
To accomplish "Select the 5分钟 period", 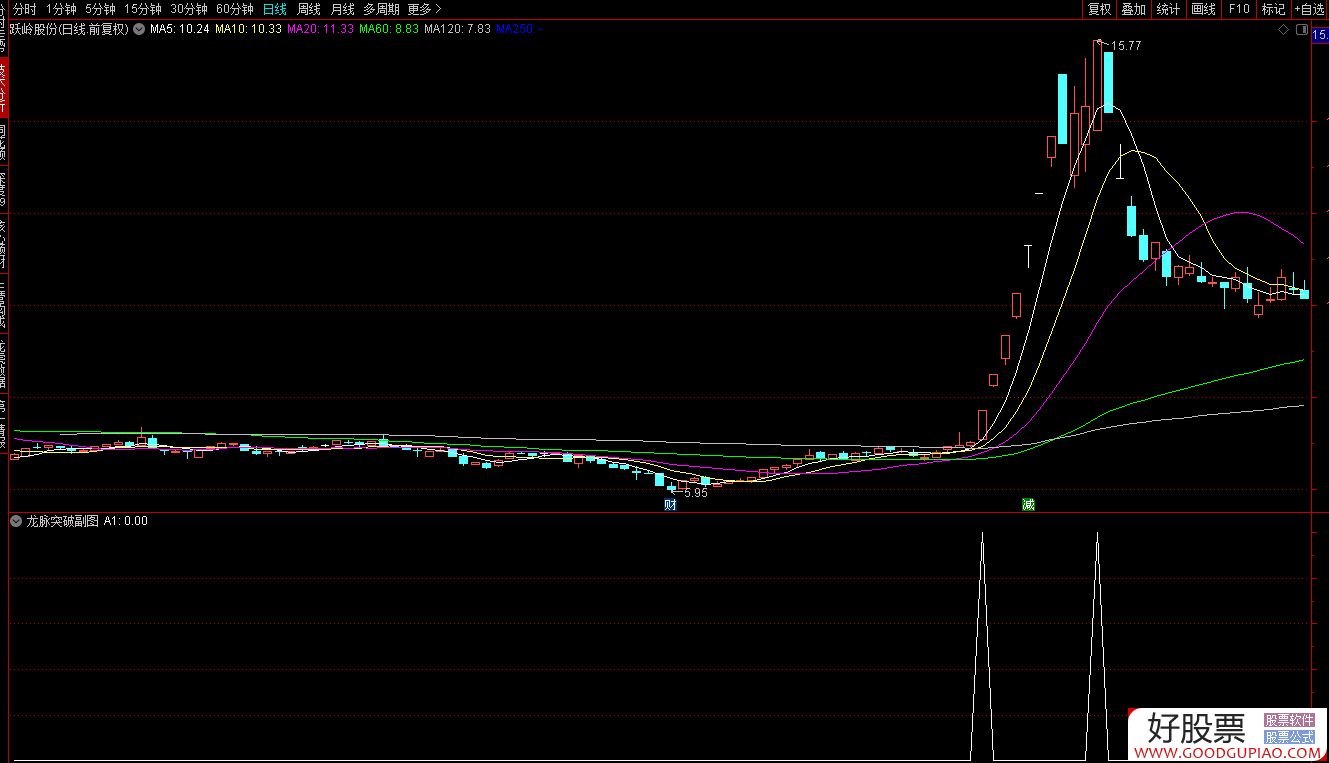I will pos(100,9).
